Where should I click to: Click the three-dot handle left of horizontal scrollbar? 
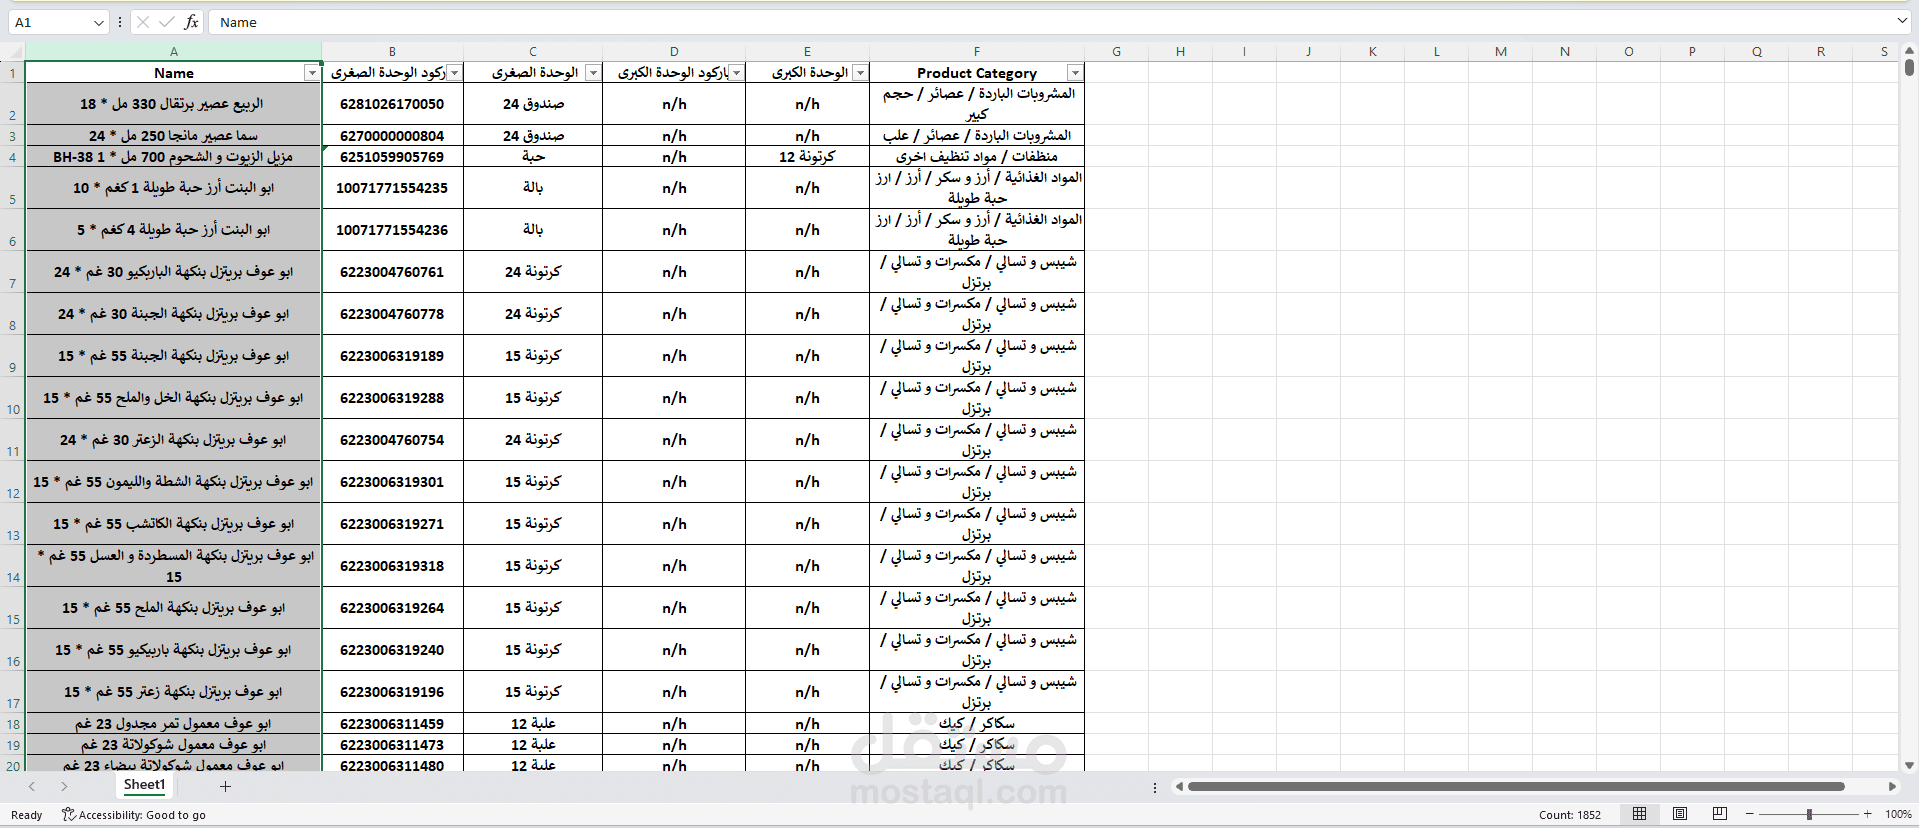(x=1155, y=787)
